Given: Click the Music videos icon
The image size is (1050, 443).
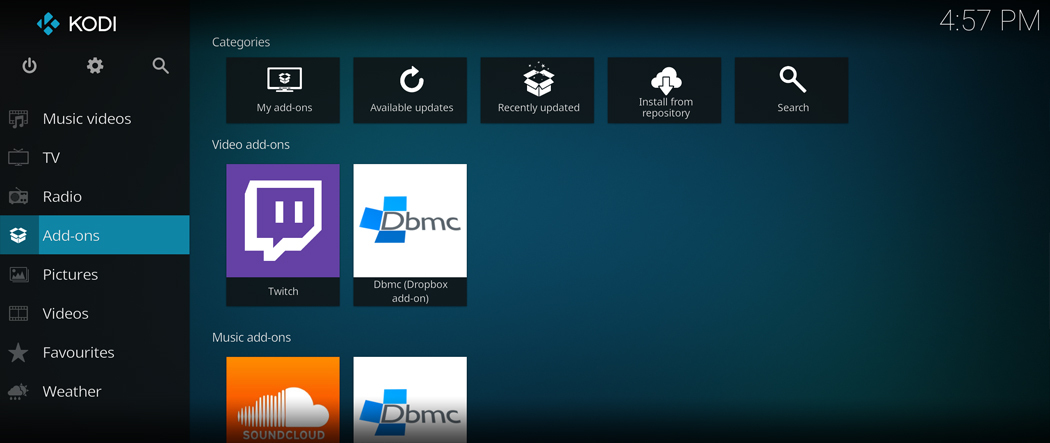Looking at the screenshot, I should coord(18,119).
